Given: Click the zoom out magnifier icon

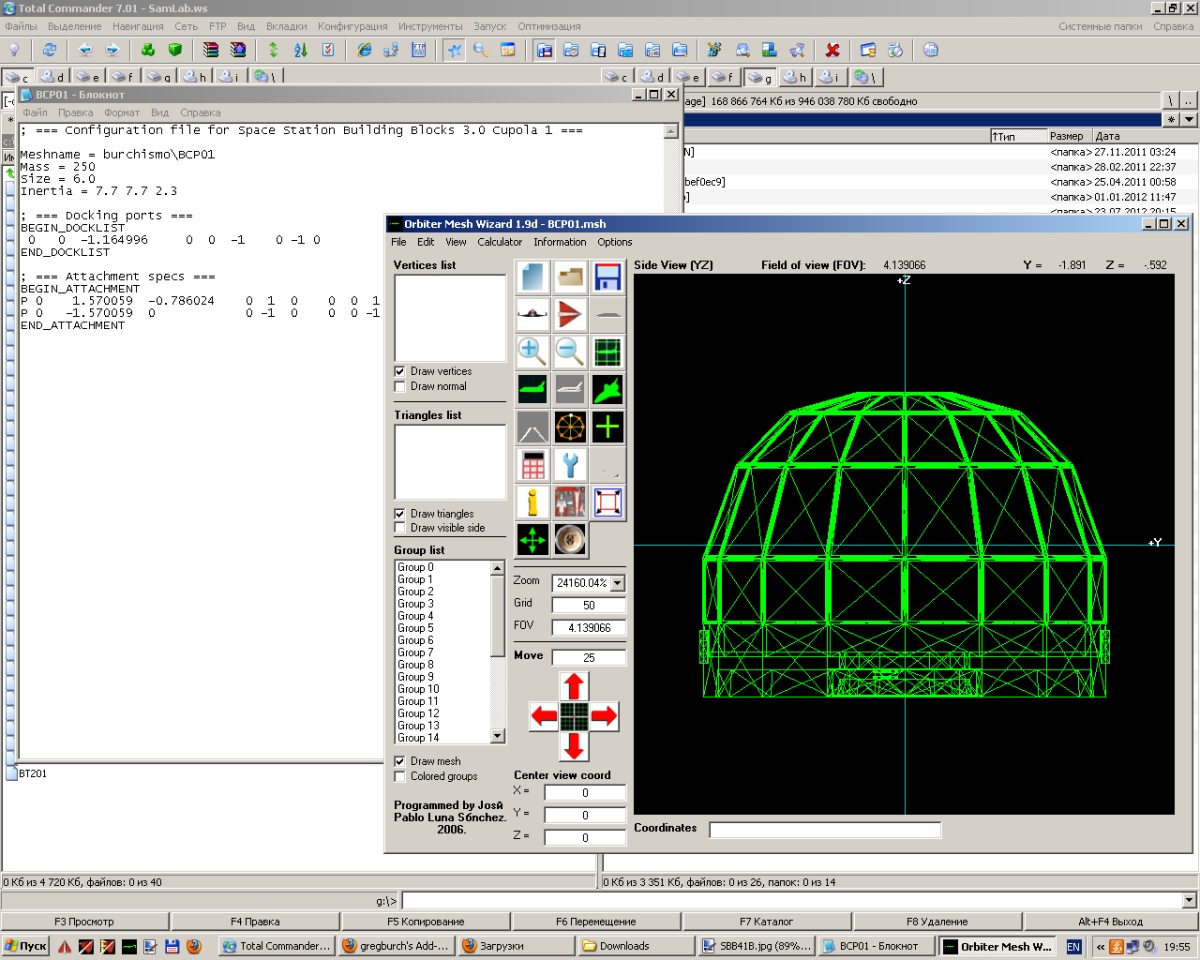Looking at the screenshot, I should pos(570,351).
